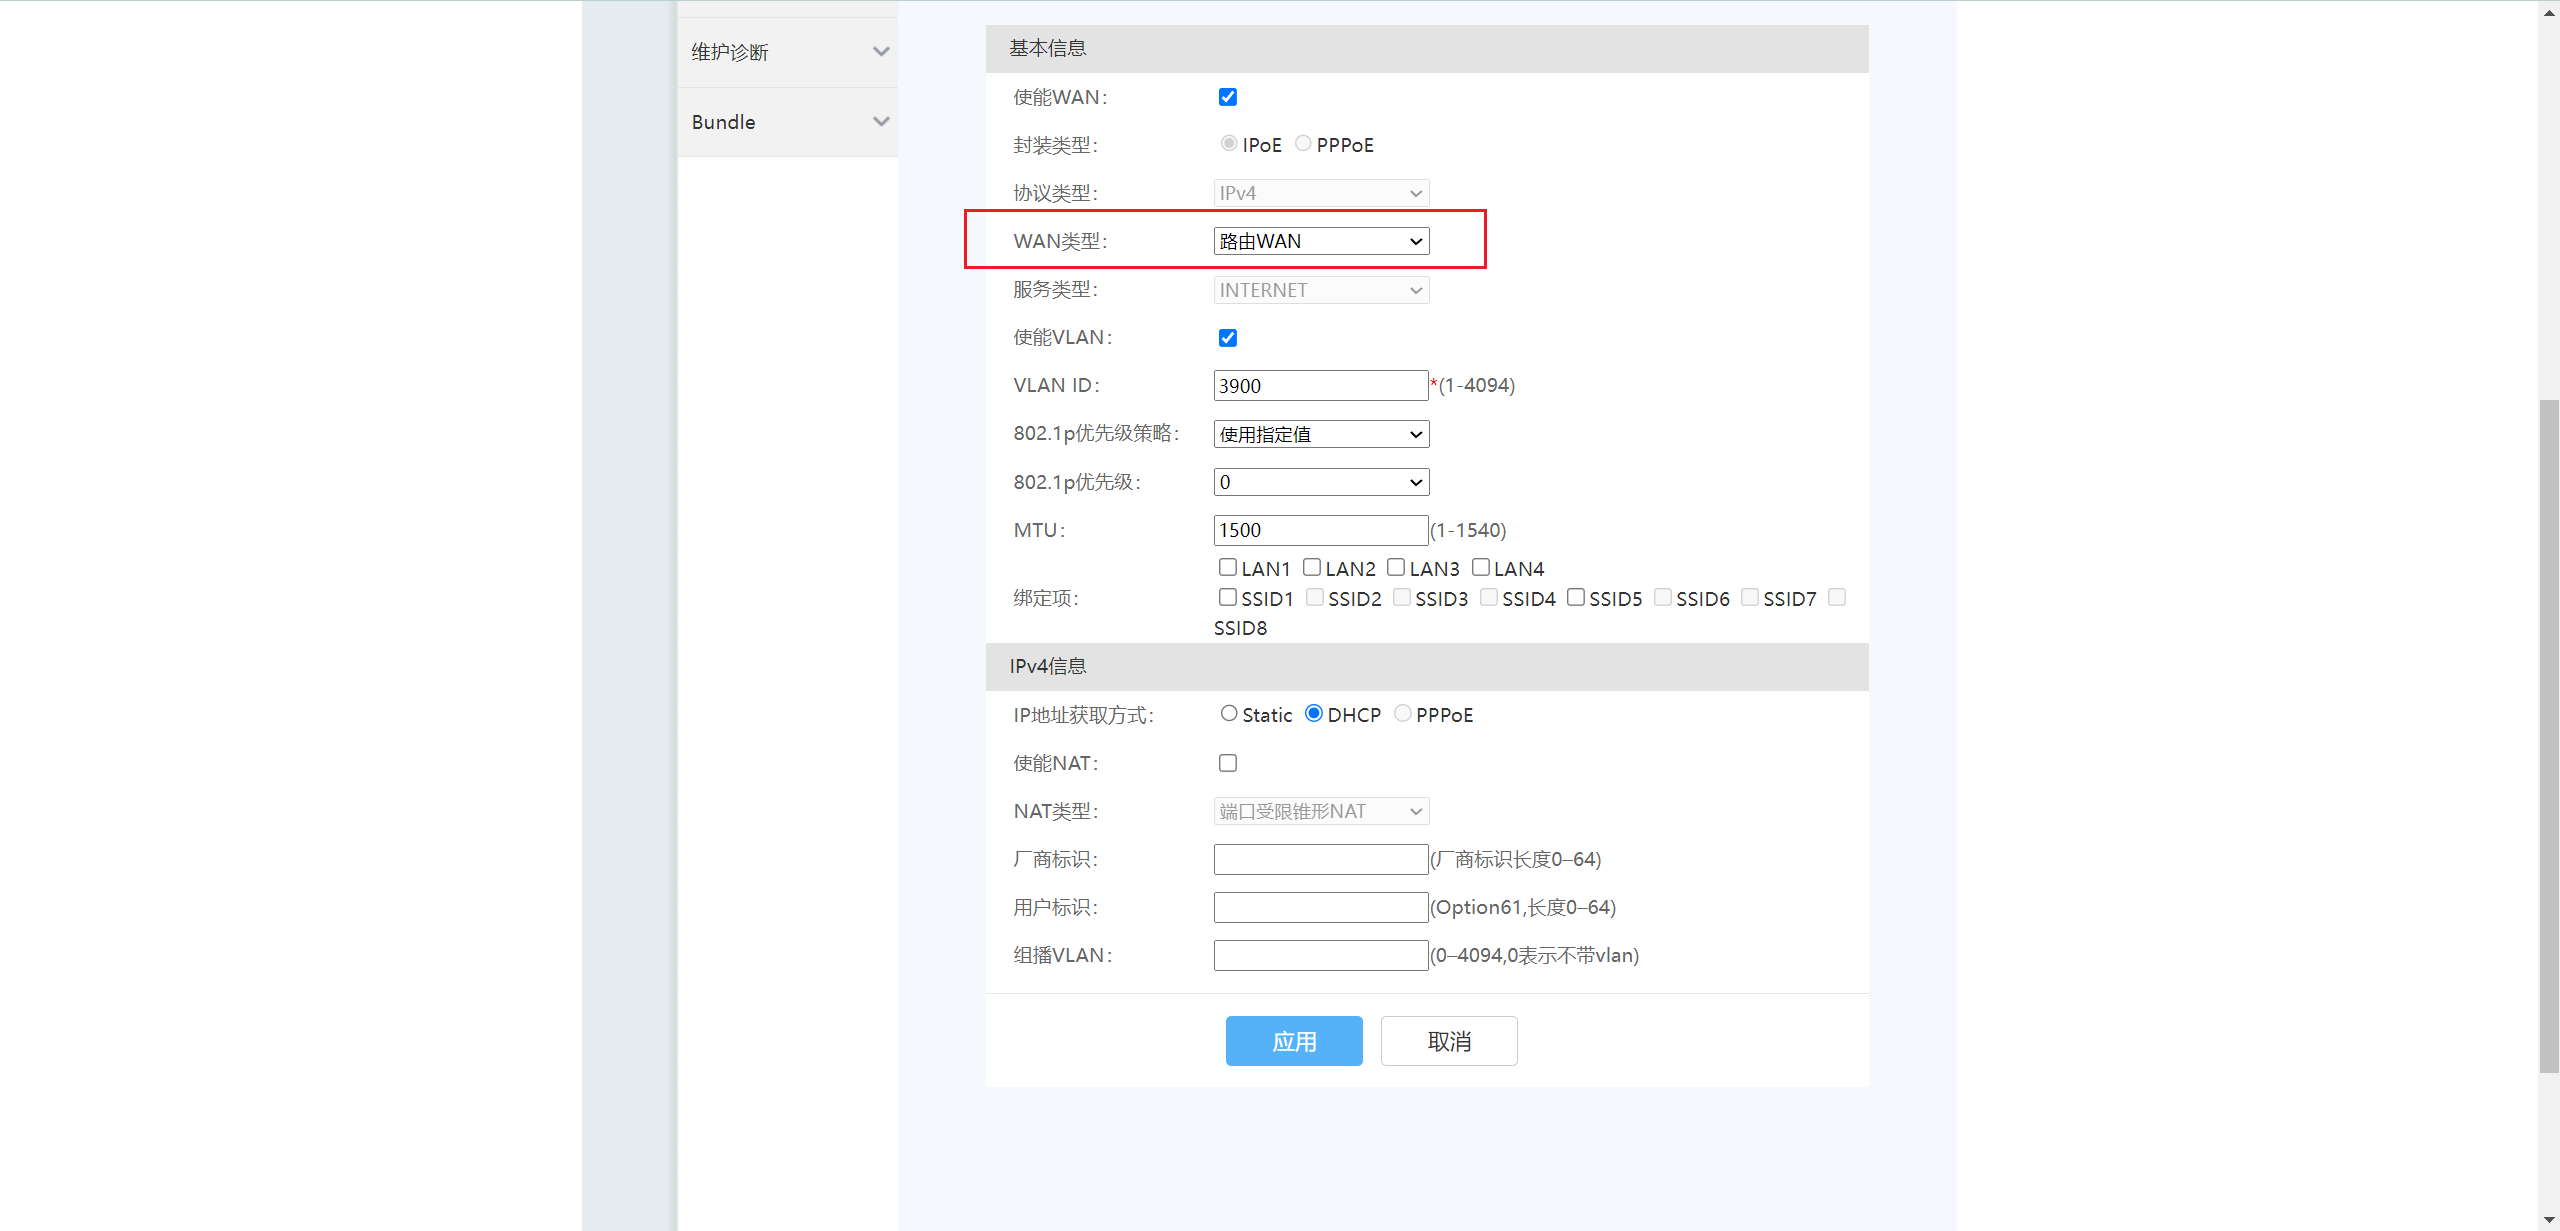Click the 应用 apply button
This screenshot has width=2560, height=1231.
(1294, 1041)
